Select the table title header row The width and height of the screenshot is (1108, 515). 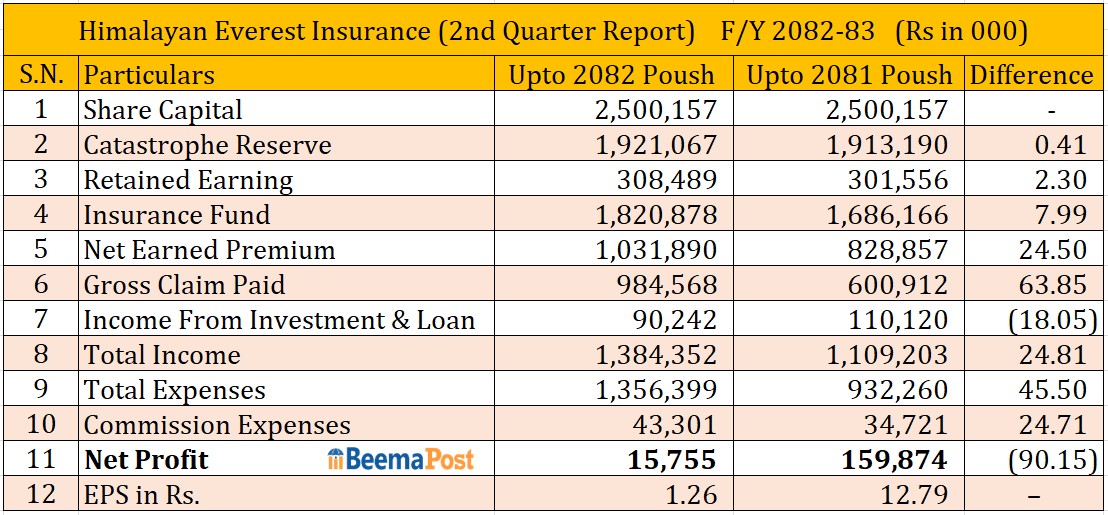pyautogui.click(x=553, y=32)
